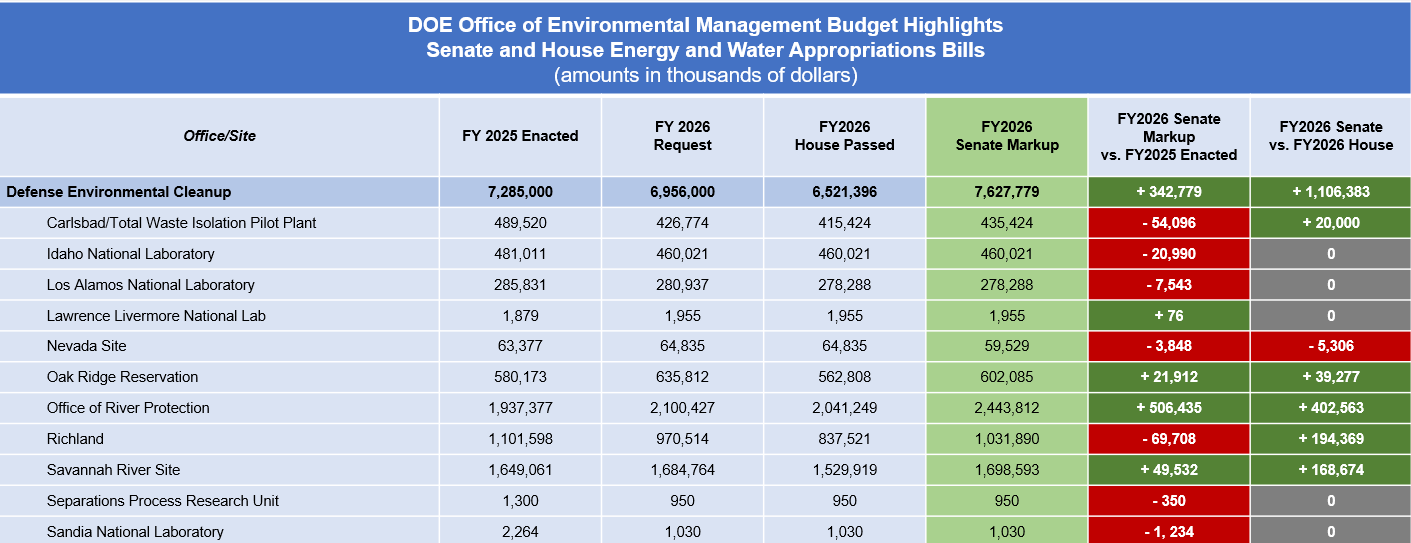Select the Senate Markup vs. FY2025 Enacted header
This screenshot has height=543, width=1411.
pos(1169,136)
